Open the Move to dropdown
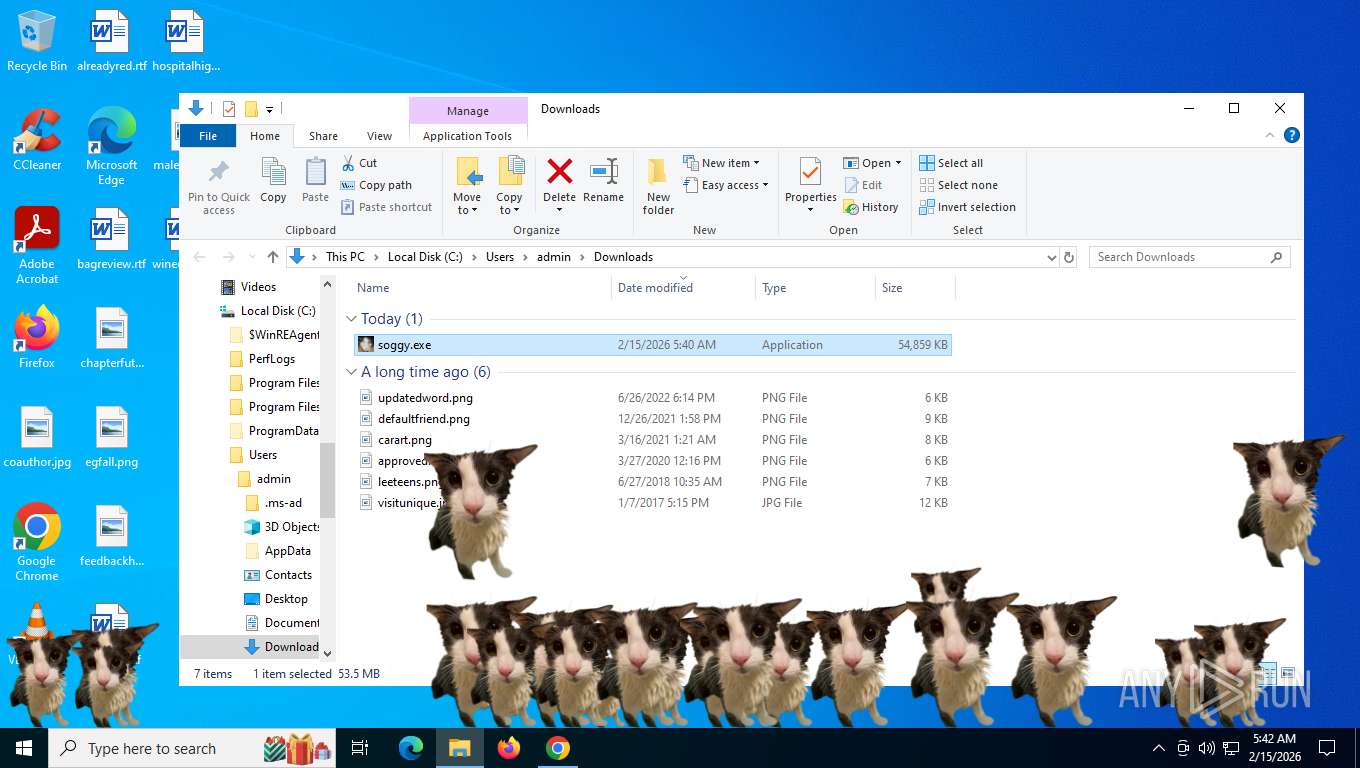The image size is (1360, 768). [467, 186]
